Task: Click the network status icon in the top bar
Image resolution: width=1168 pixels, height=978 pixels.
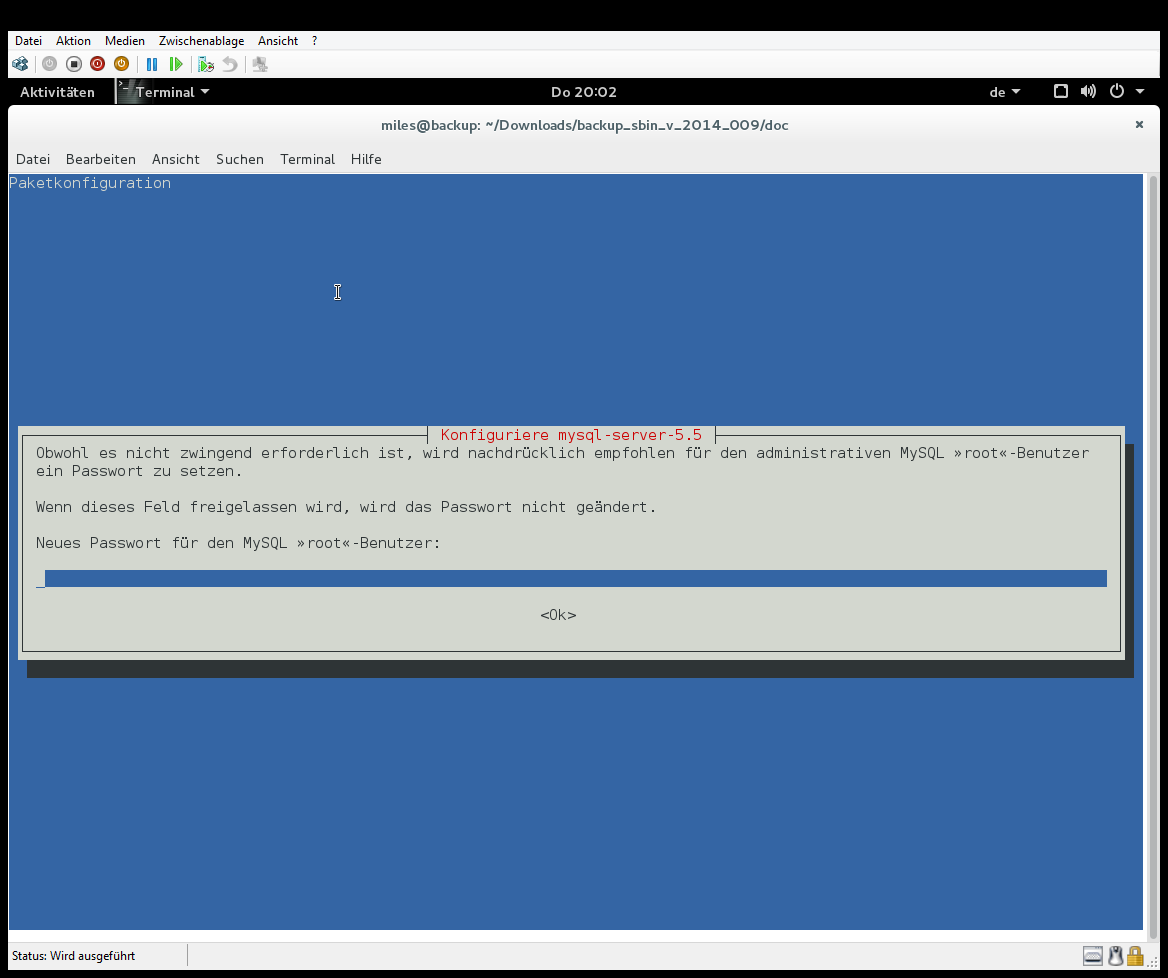Action: (x=1061, y=92)
